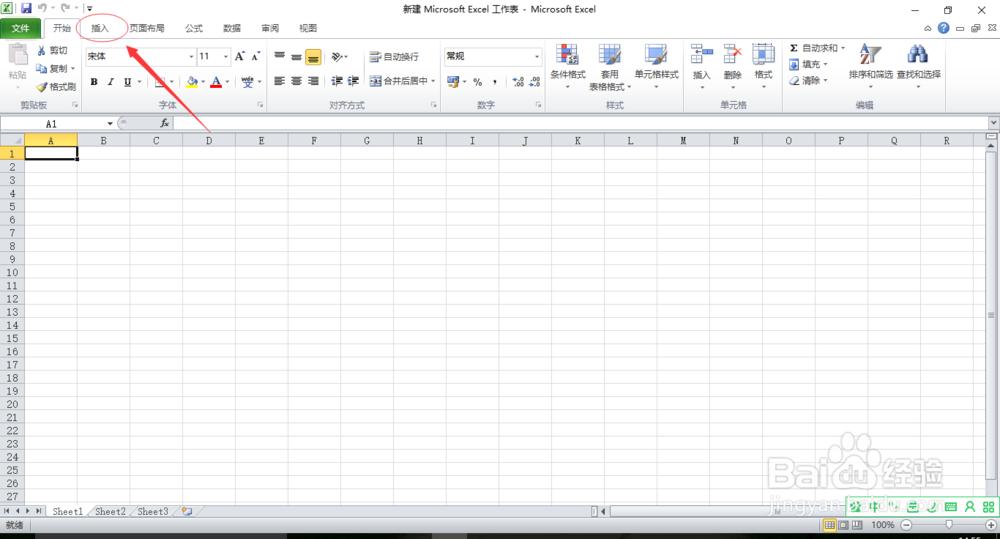Click the fx insert function button

pos(165,123)
